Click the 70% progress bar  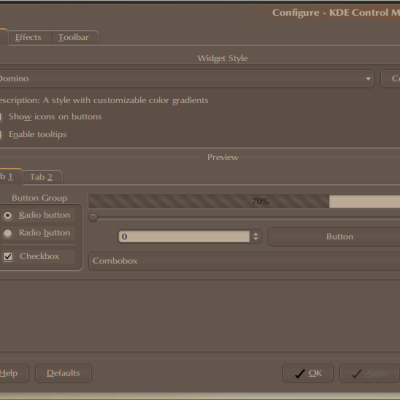pyautogui.click(x=244, y=201)
